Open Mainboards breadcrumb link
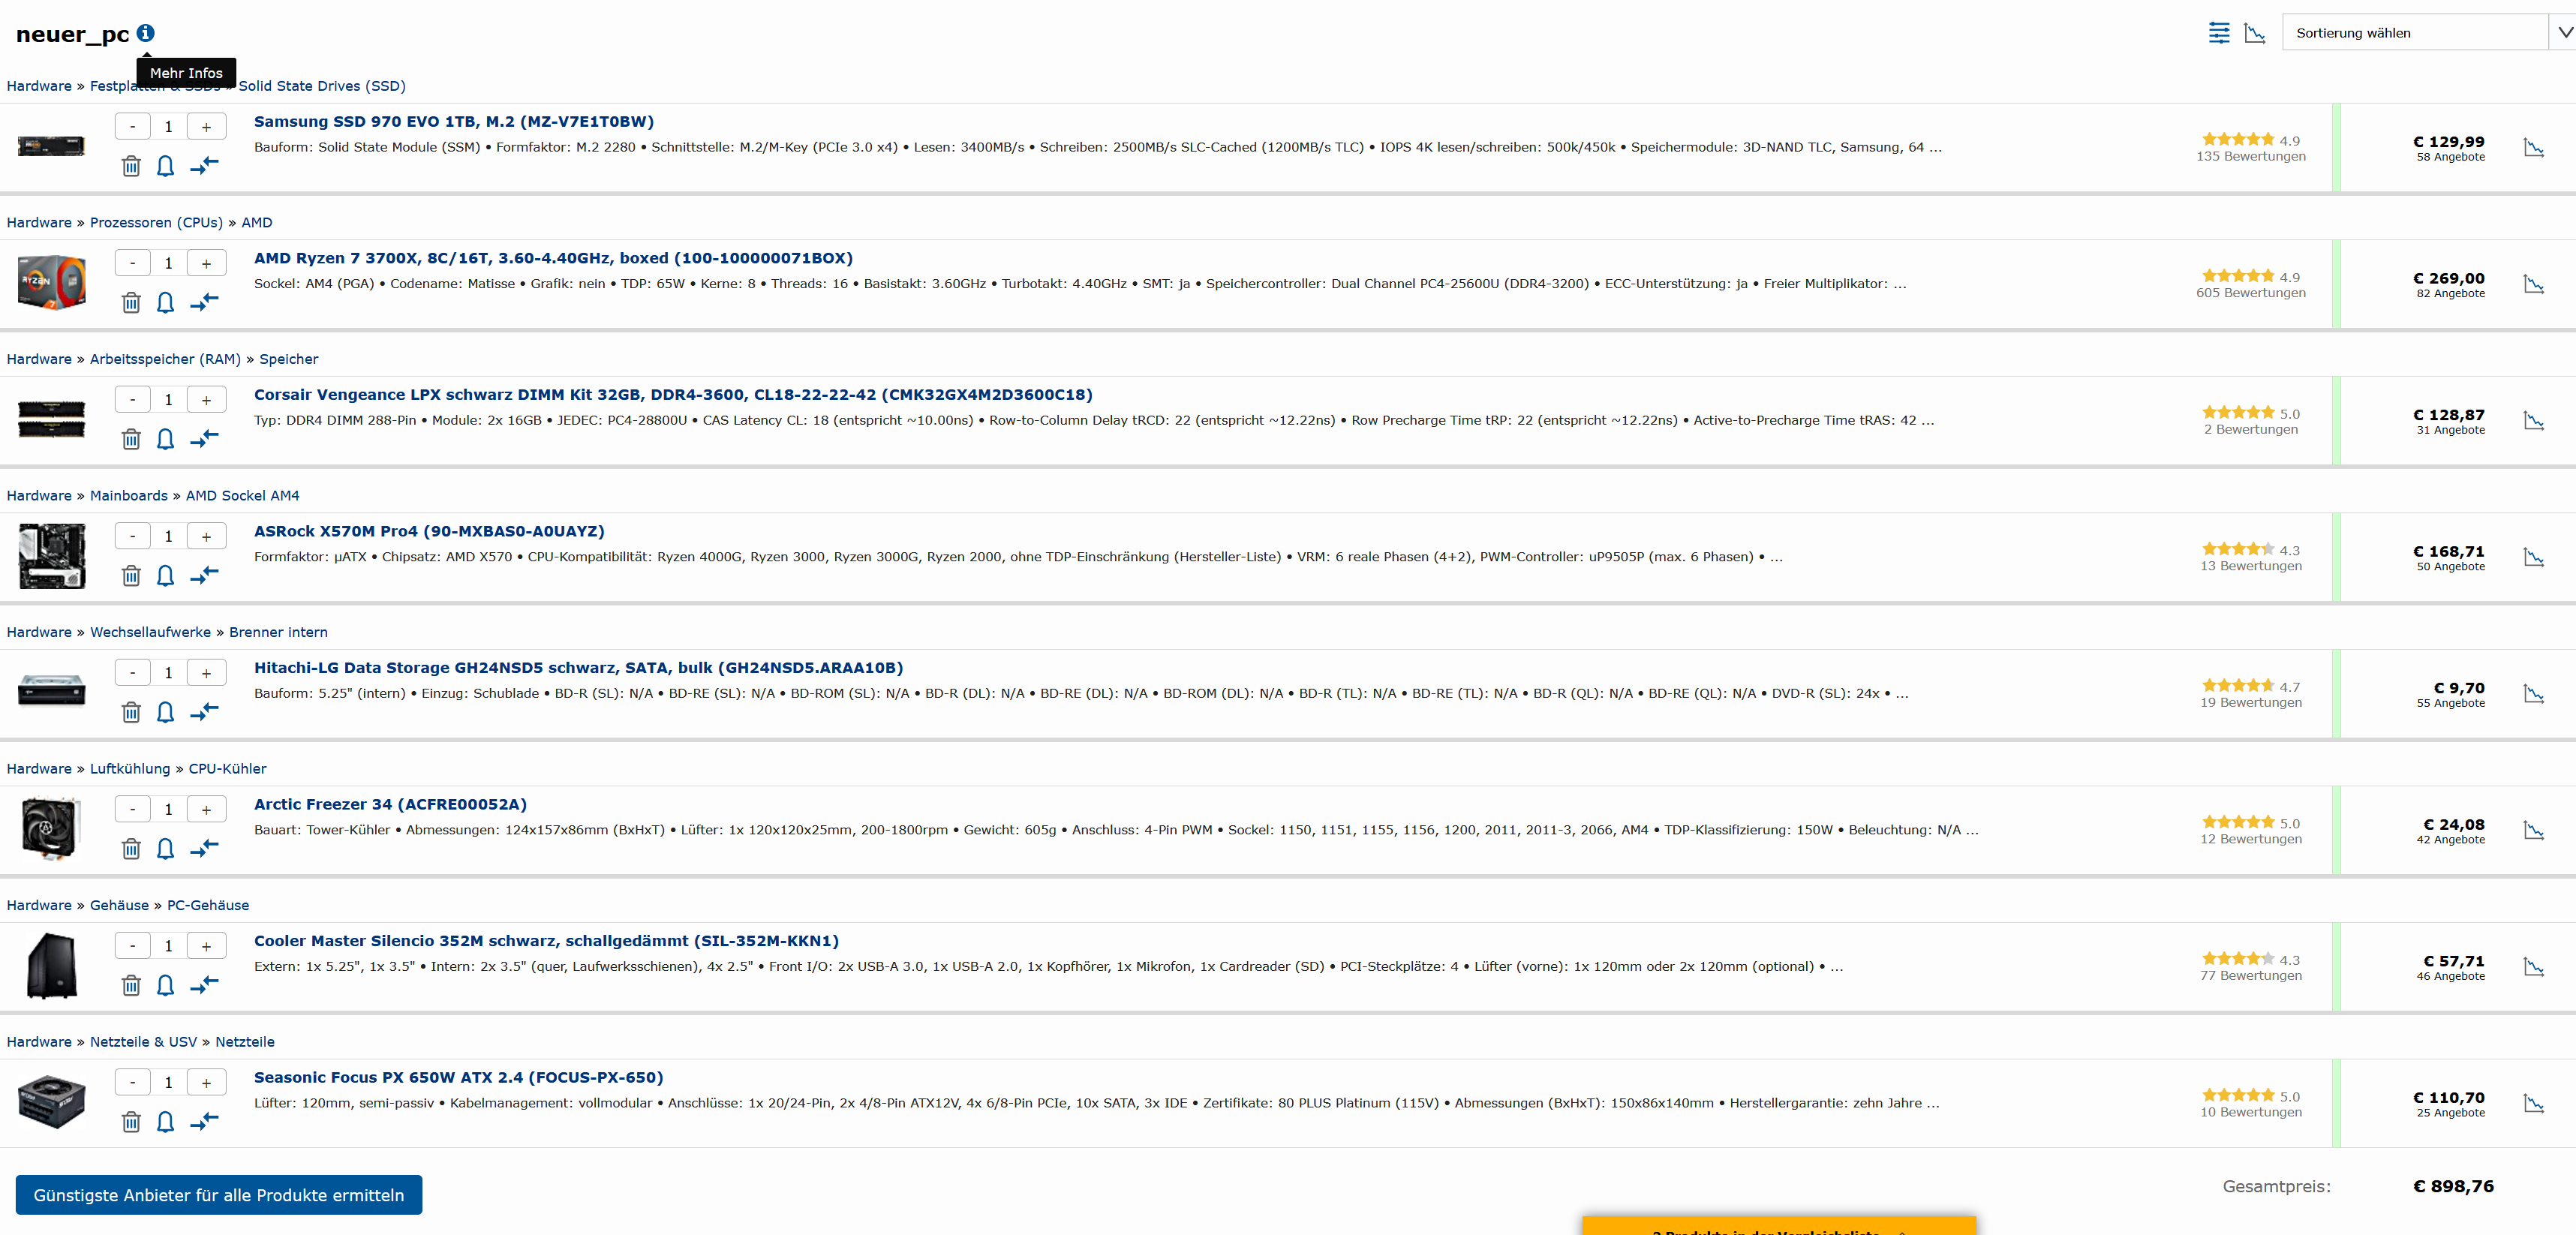 point(129,495)
